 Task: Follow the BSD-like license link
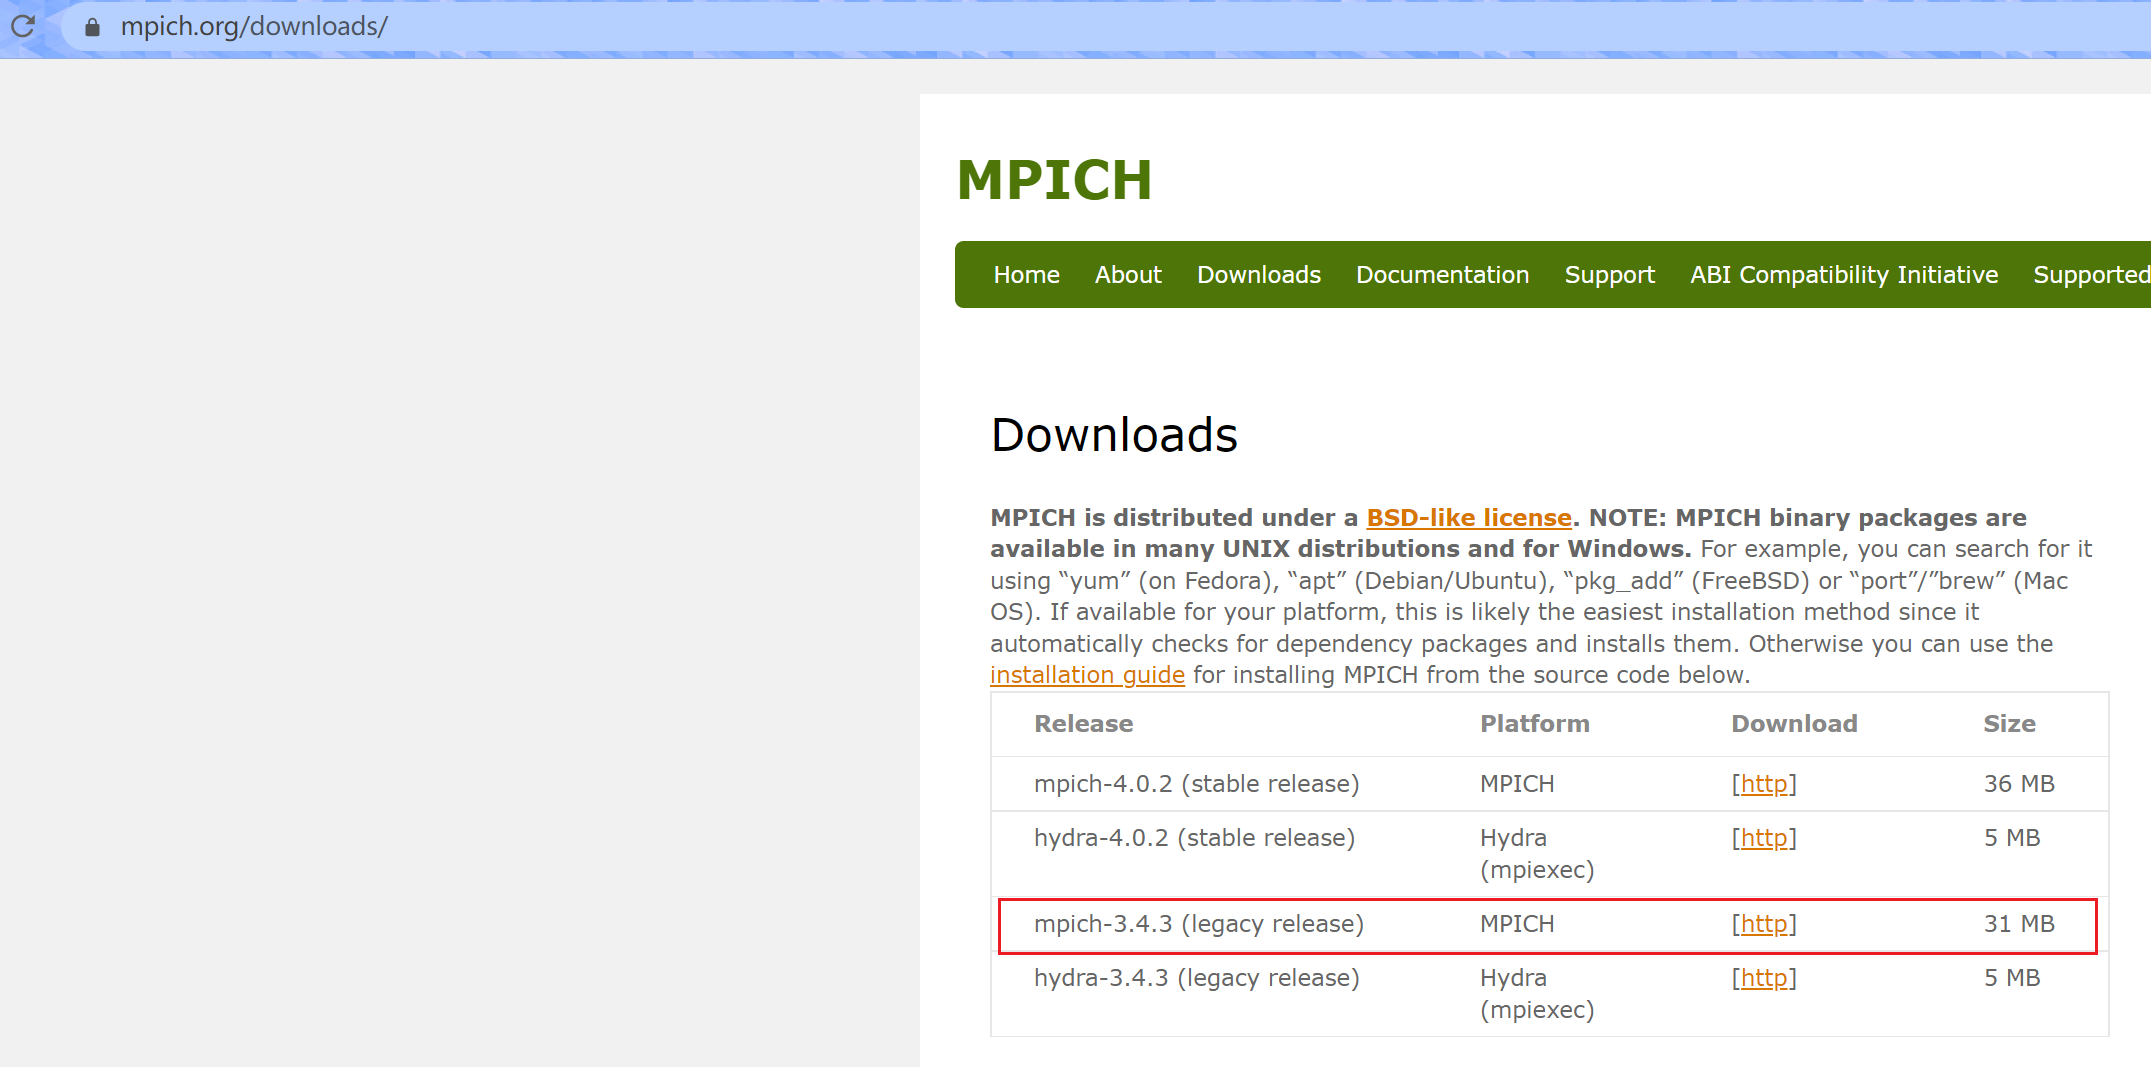click(1469, 518)
